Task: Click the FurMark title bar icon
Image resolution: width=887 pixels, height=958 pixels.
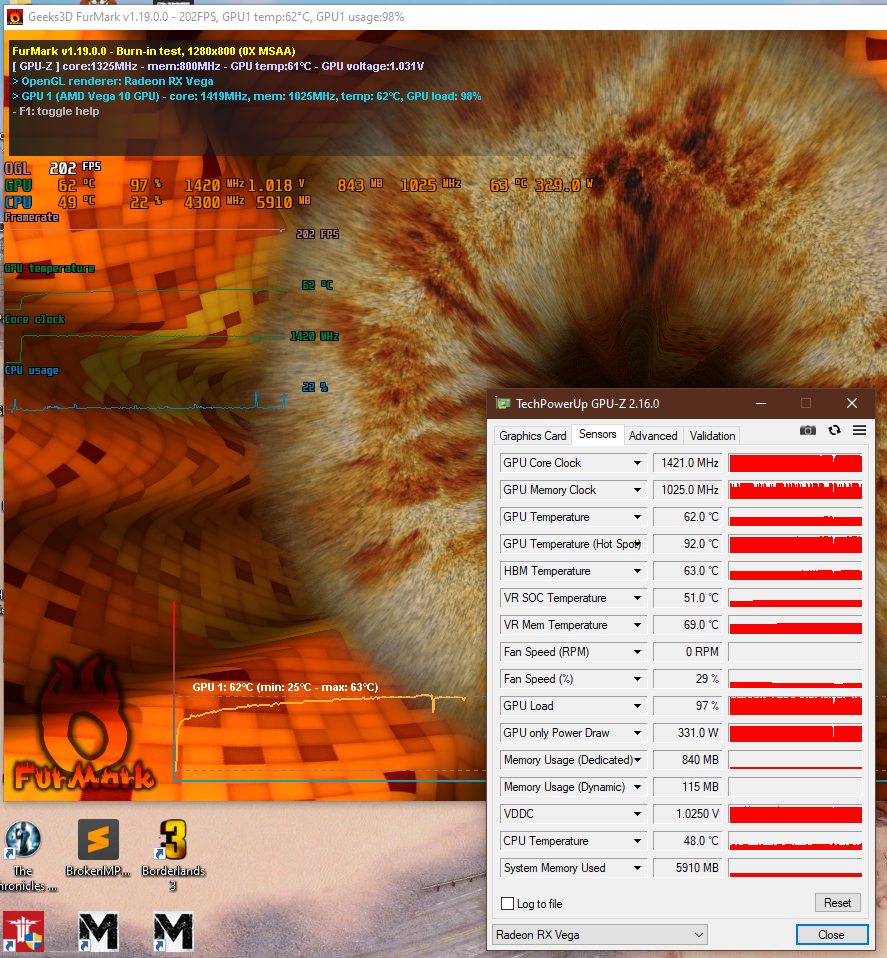Action: (x=14, y=16)
